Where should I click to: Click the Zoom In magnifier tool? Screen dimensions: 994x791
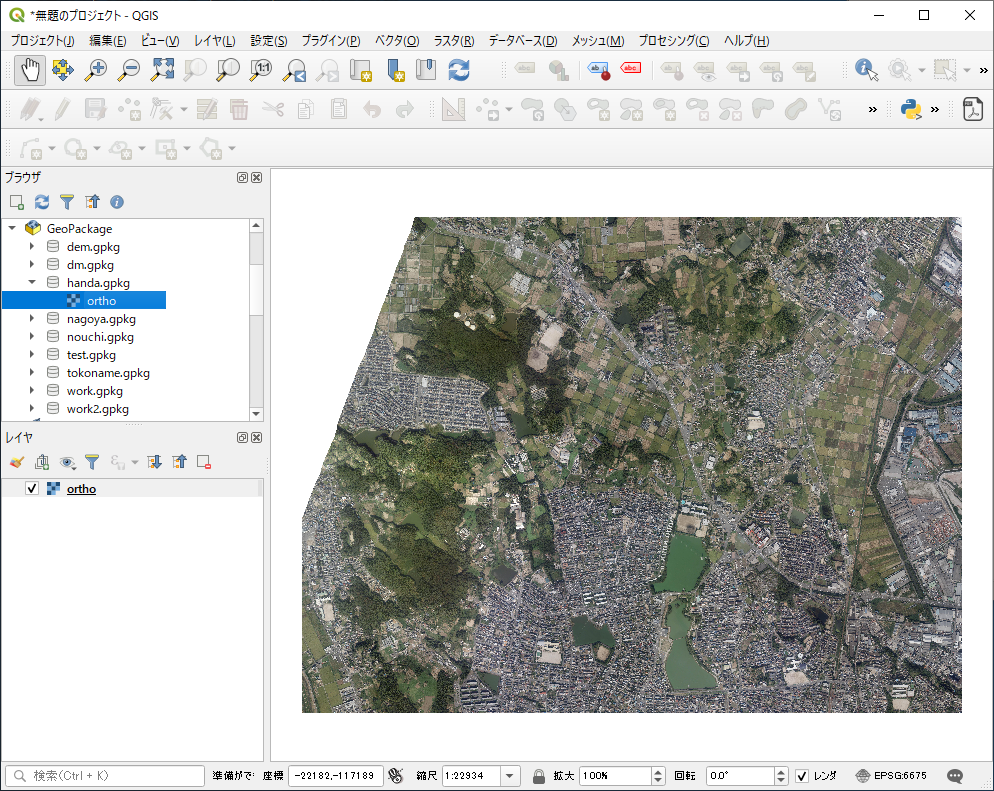96,70
